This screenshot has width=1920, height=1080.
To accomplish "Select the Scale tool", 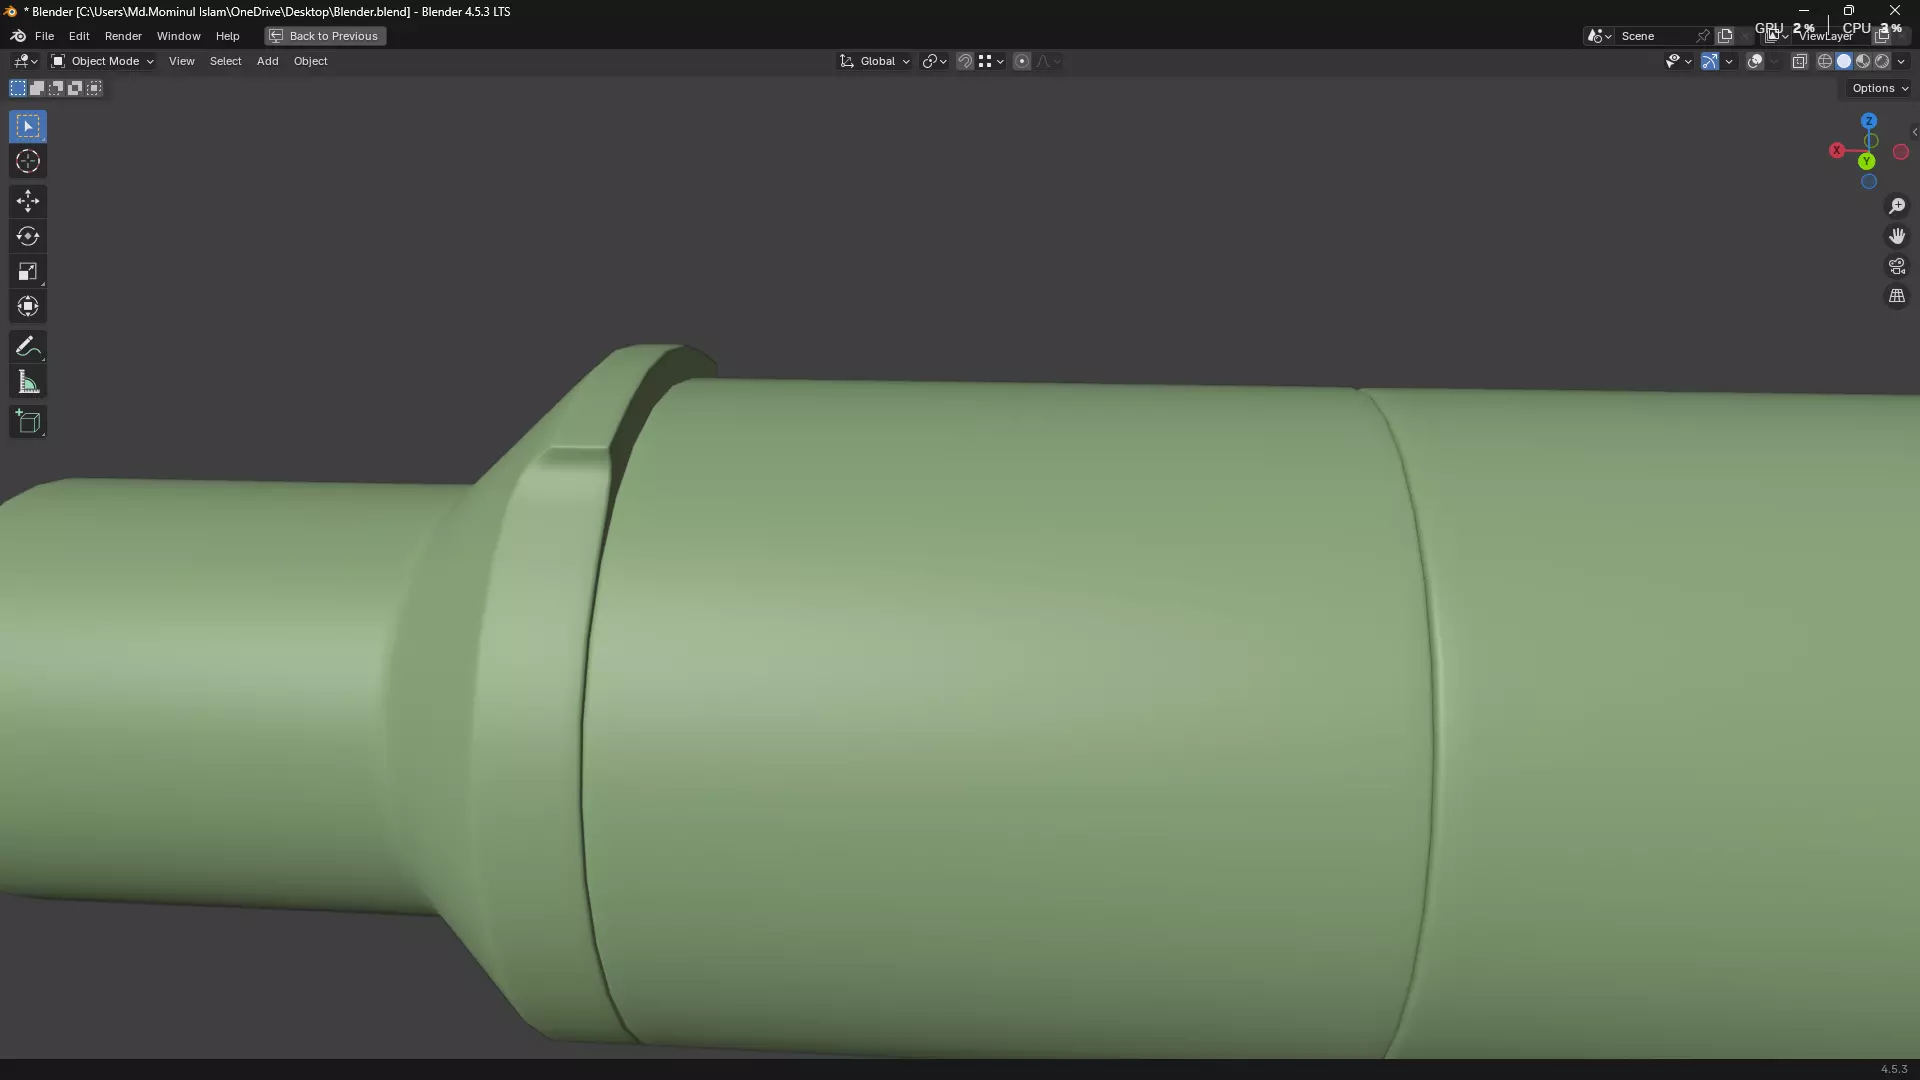I will (x=28, y=271).
